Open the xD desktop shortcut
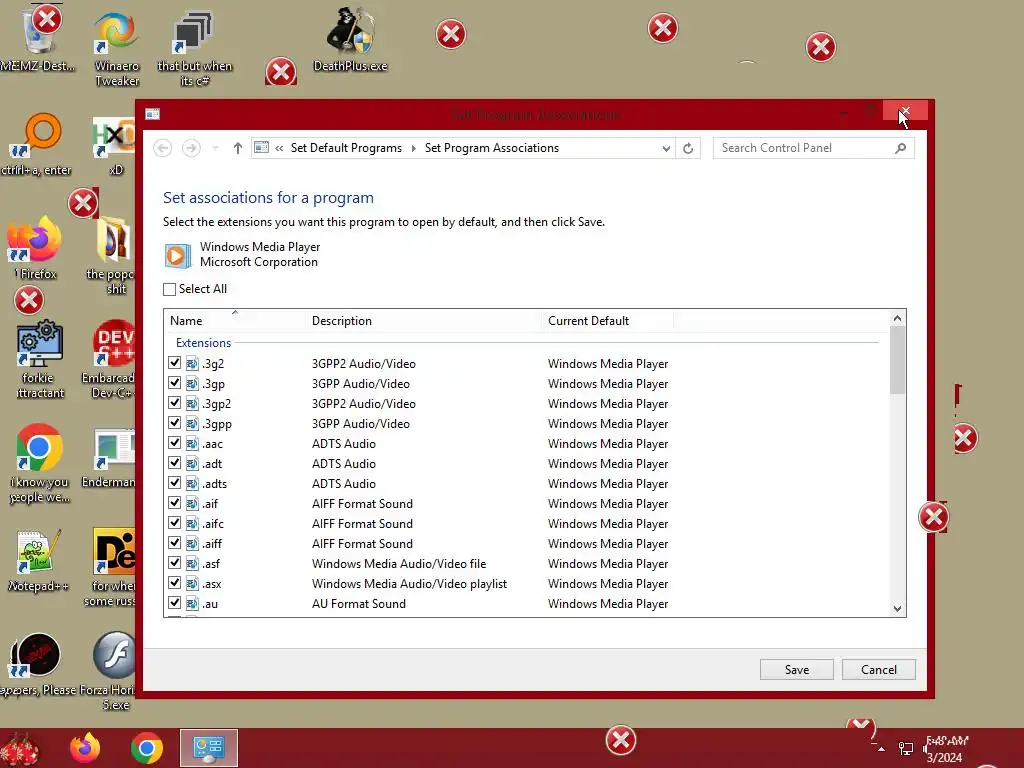The height and width of the screenshot is (768, 1024). tap(115, 146)
